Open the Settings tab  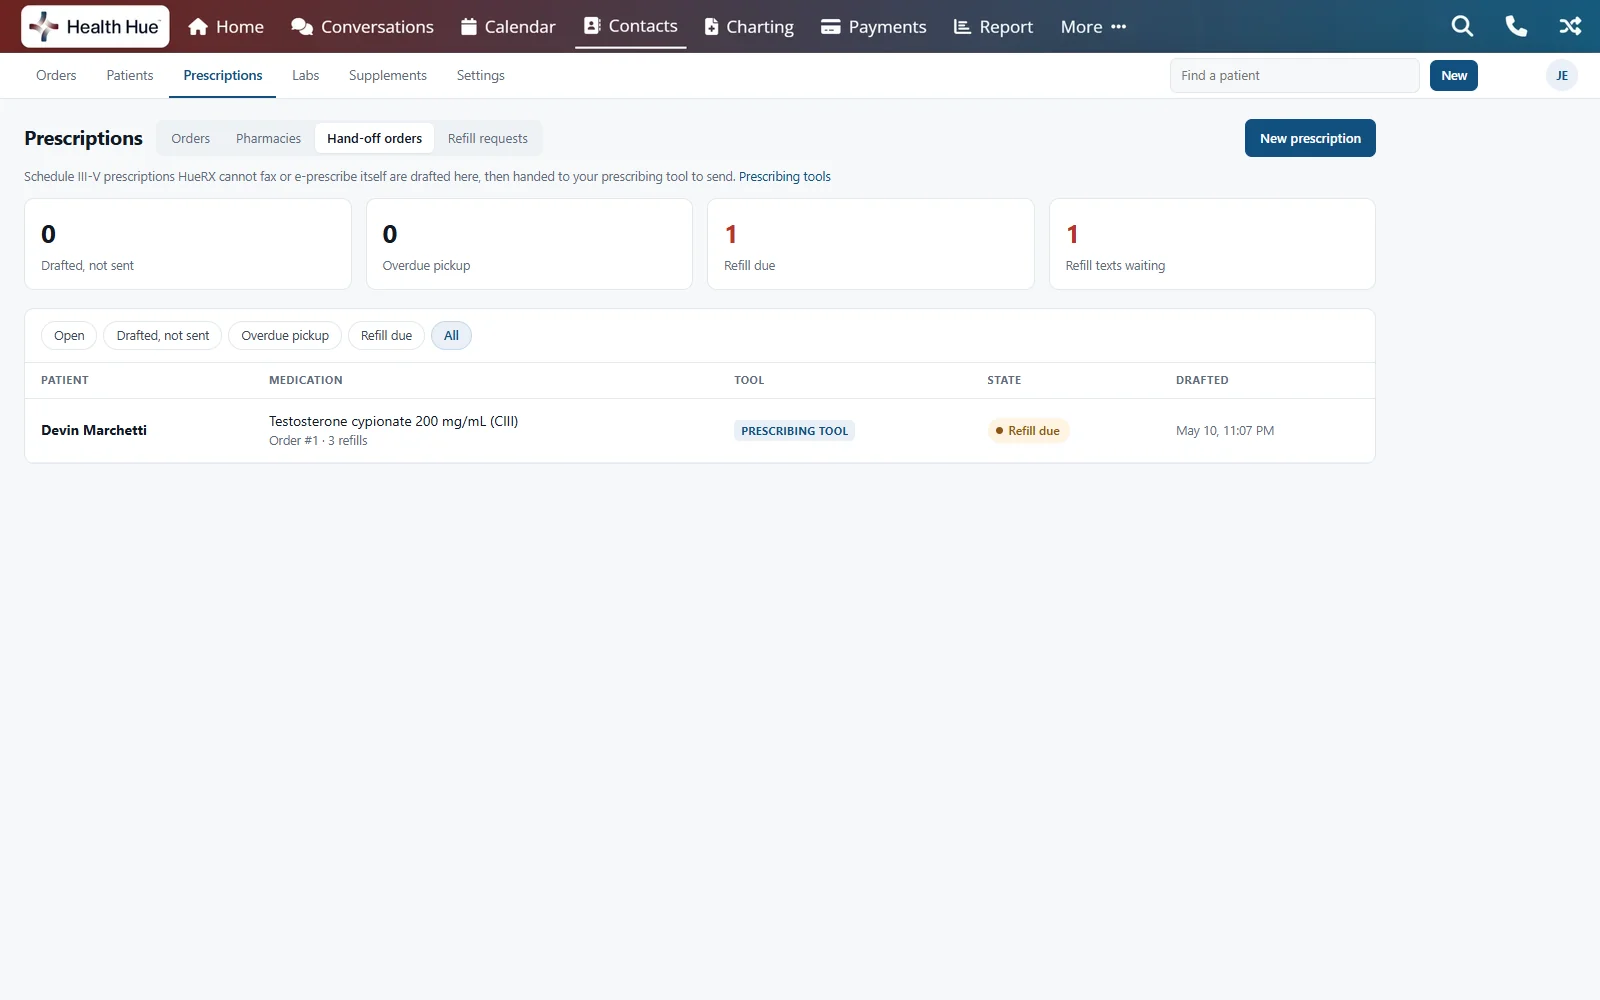[480, 76]
